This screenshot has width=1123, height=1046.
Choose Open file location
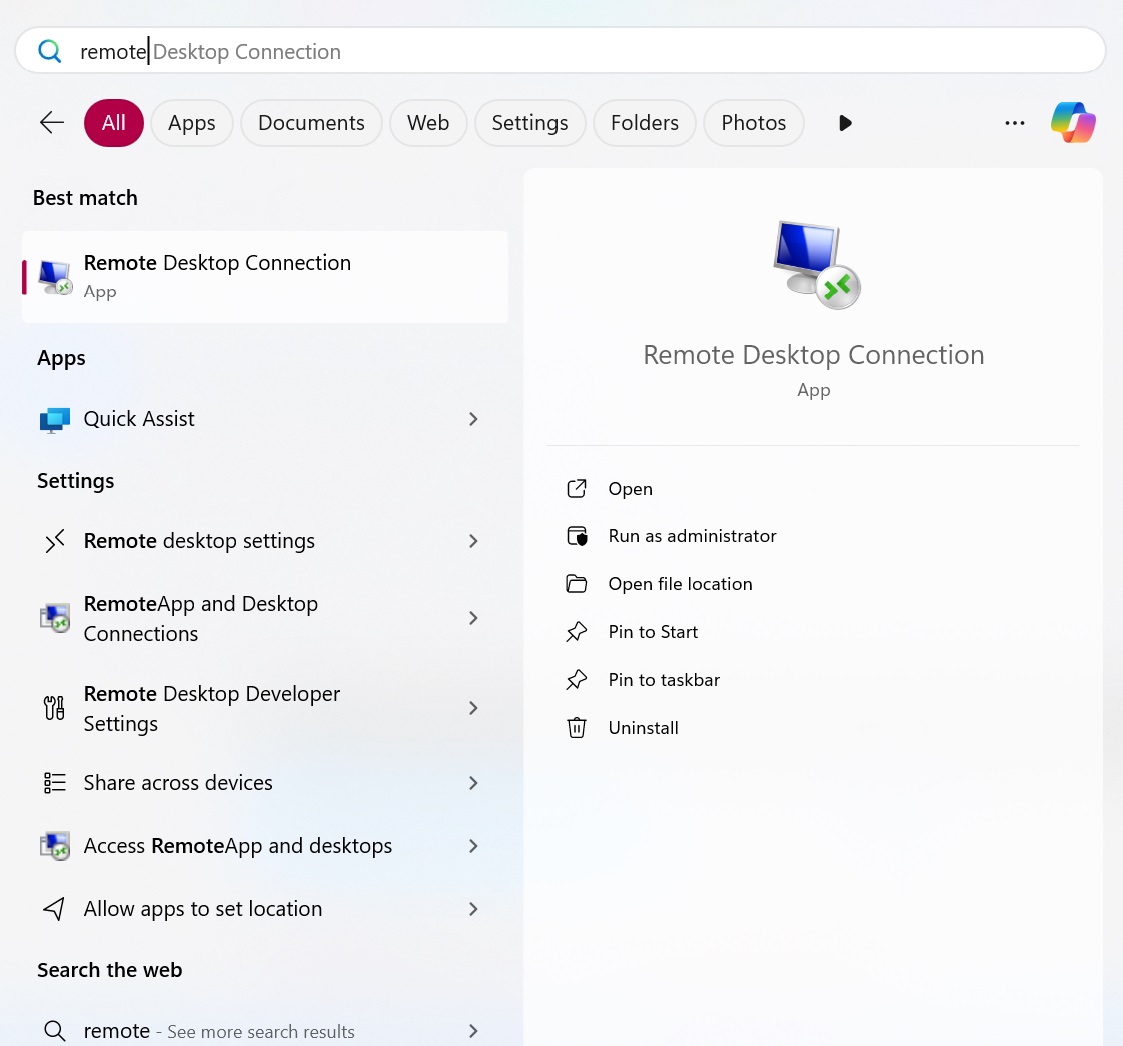click(680, 584)
